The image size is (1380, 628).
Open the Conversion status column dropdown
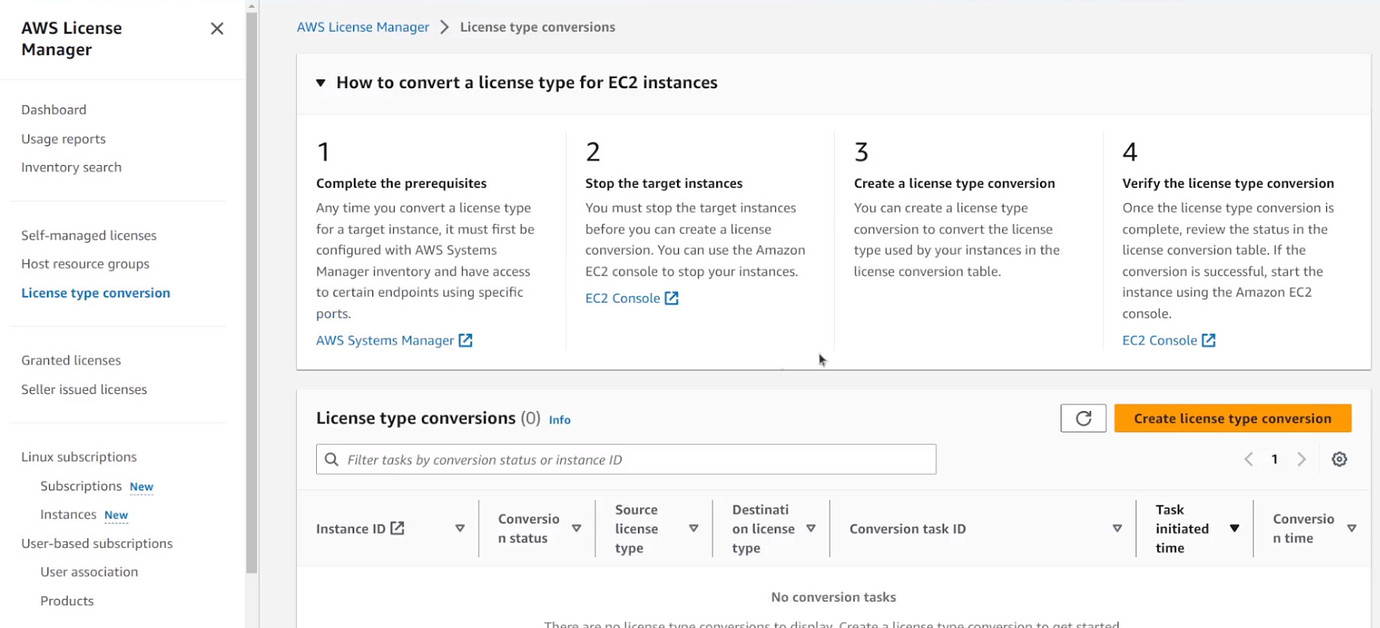point(577,528)
